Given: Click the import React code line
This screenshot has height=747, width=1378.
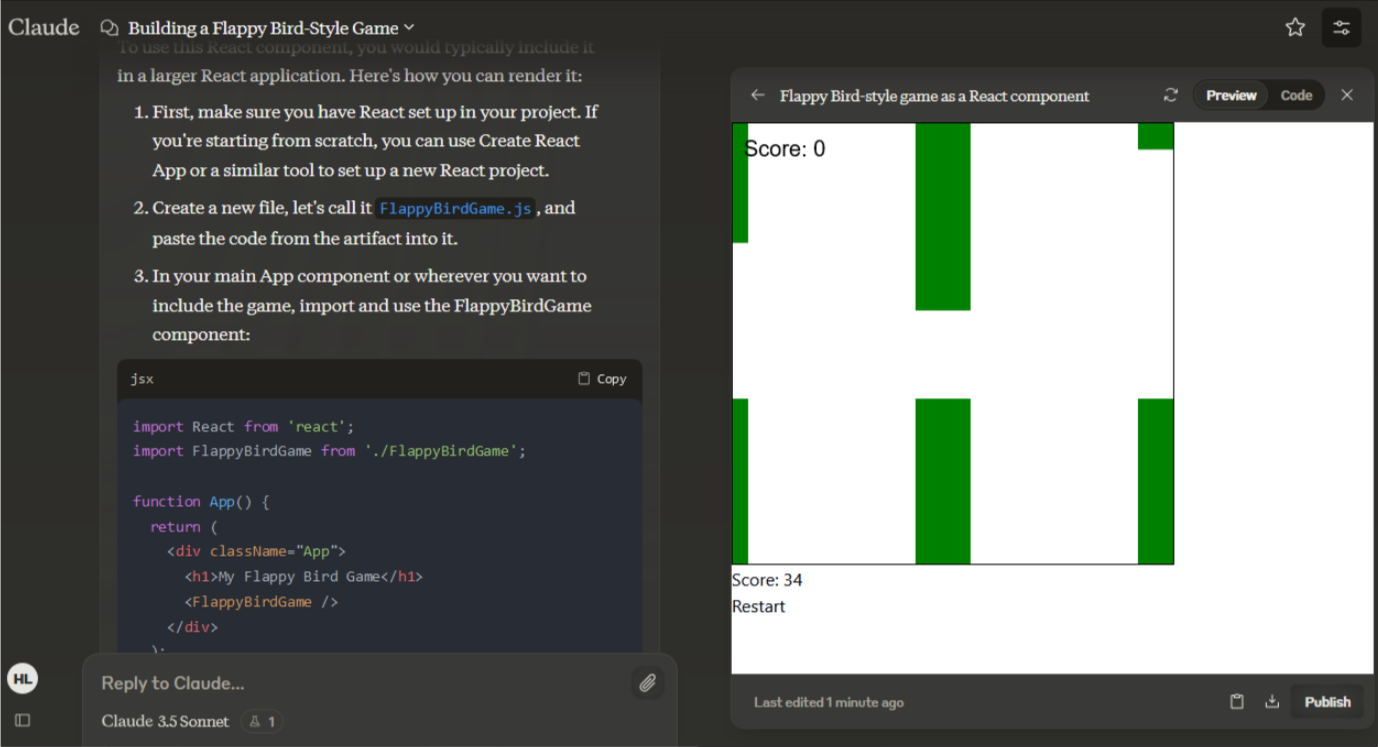Looking at the screenshot, I should coord(244,426).
